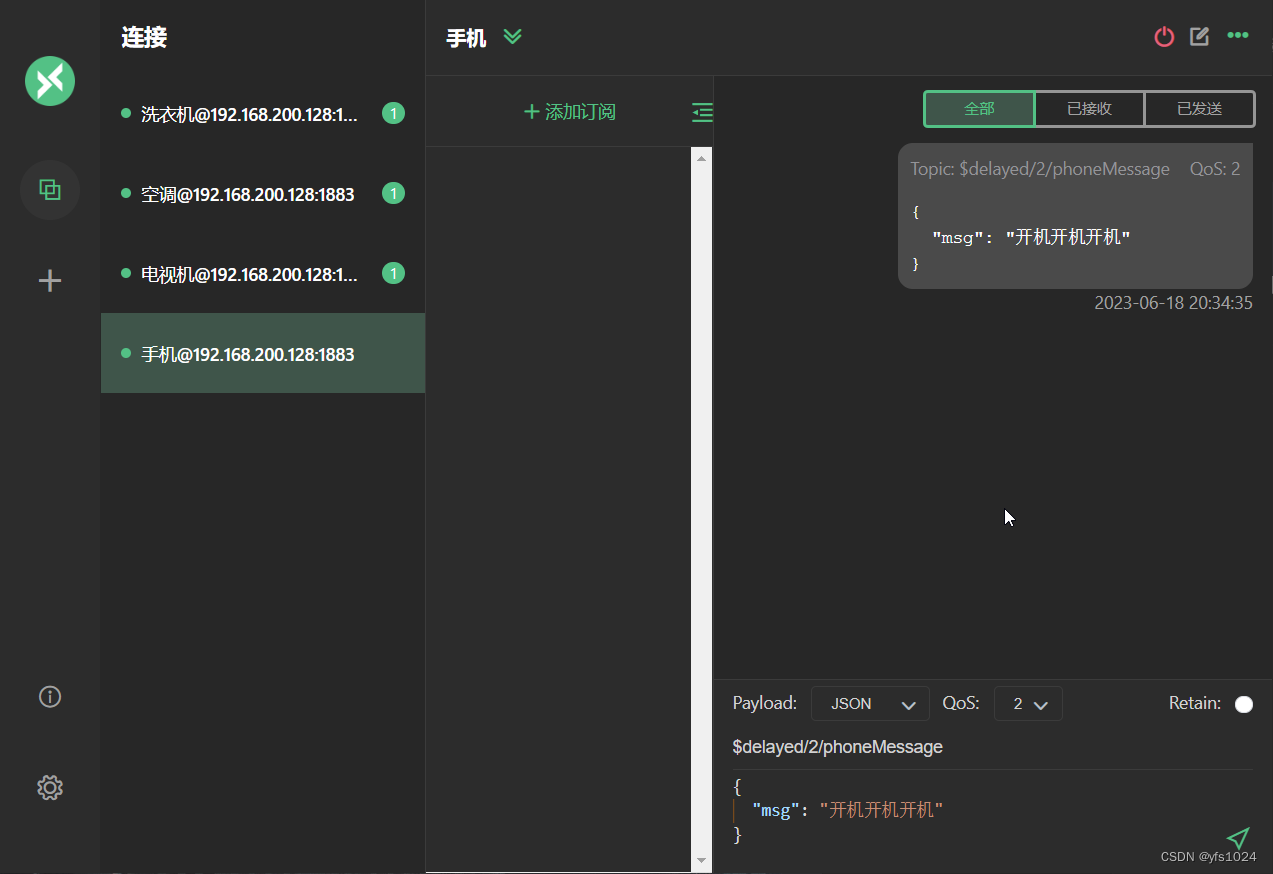Click the green status dot of 手机 connection
This screenshot has width=1273, height=874.
click(126, 353)
